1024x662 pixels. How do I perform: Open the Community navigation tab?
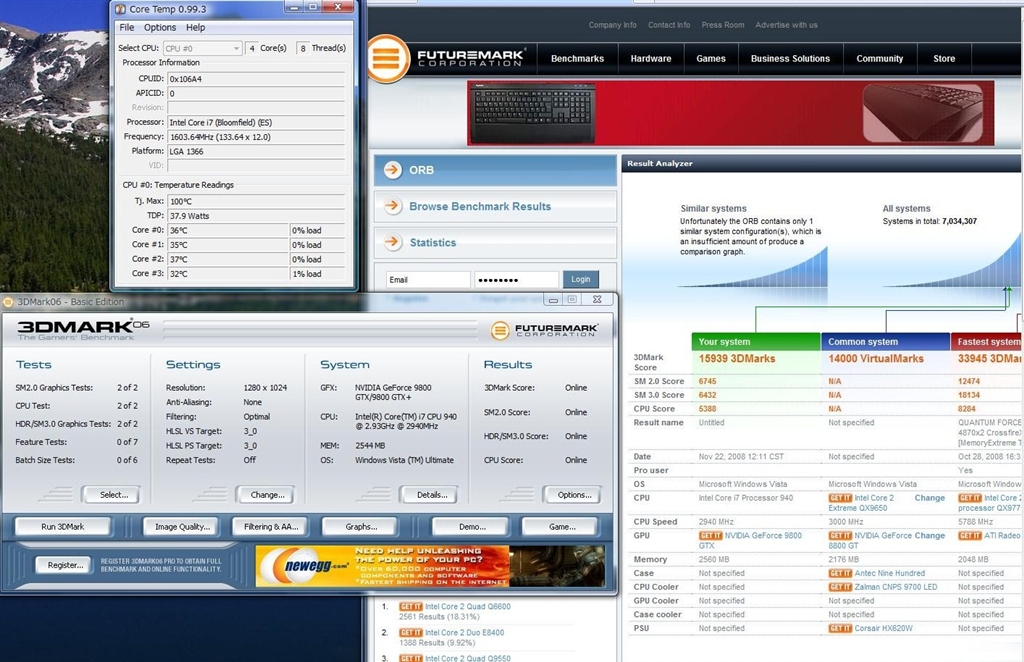coord(880,59)
